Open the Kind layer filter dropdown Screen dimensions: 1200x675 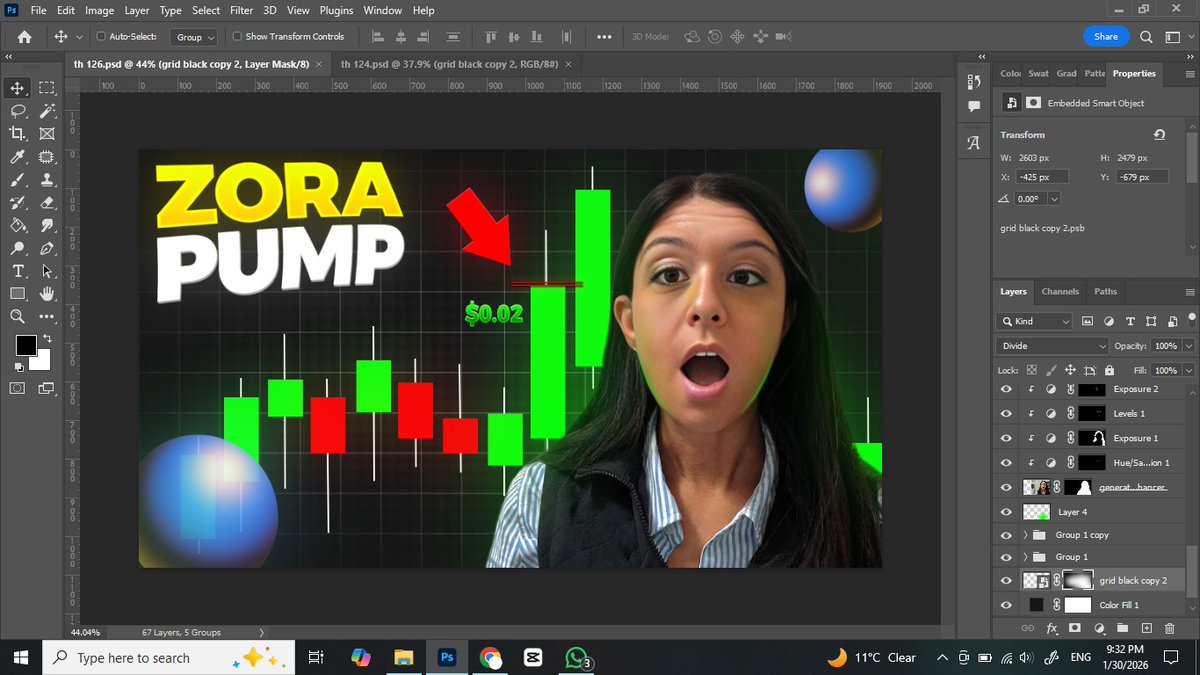pos(1035,321)
